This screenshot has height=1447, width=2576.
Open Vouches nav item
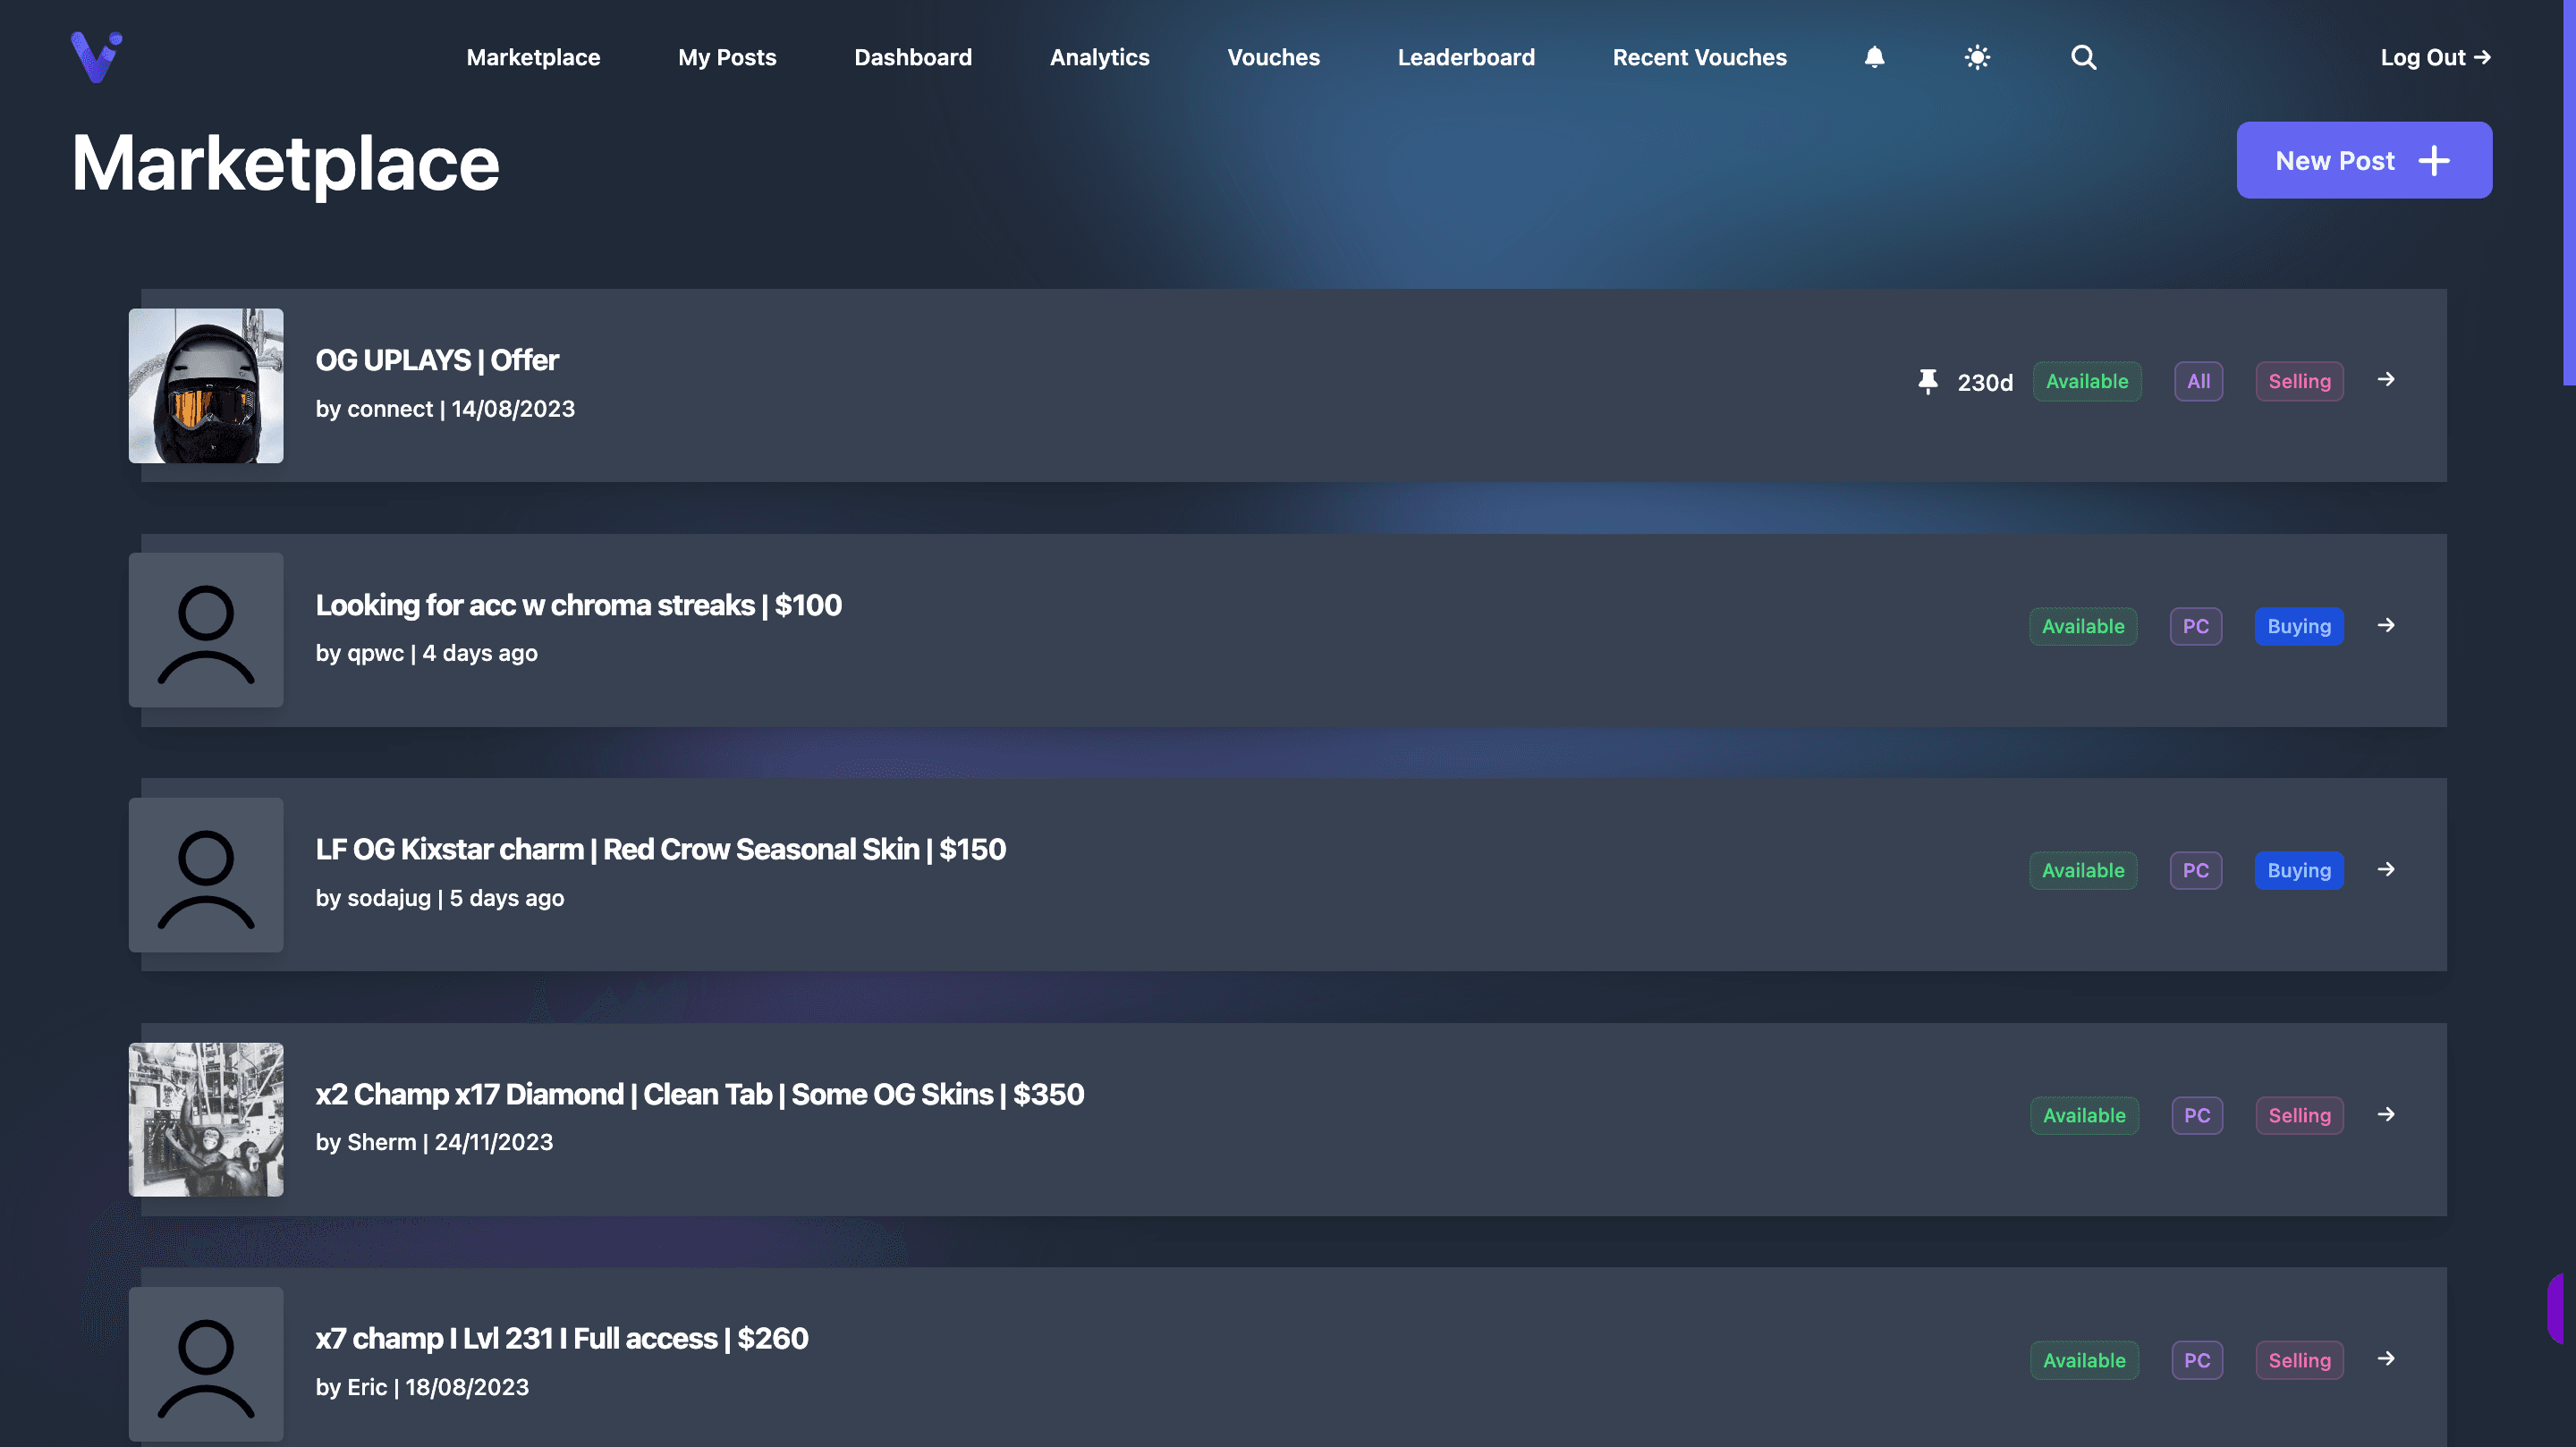pos(1273,57)
